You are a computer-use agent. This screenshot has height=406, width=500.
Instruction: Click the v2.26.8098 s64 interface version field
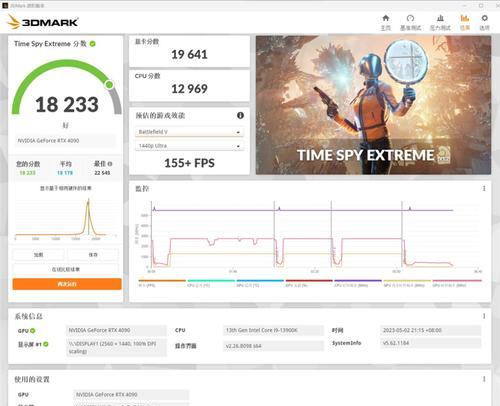[x=273, y=346]
